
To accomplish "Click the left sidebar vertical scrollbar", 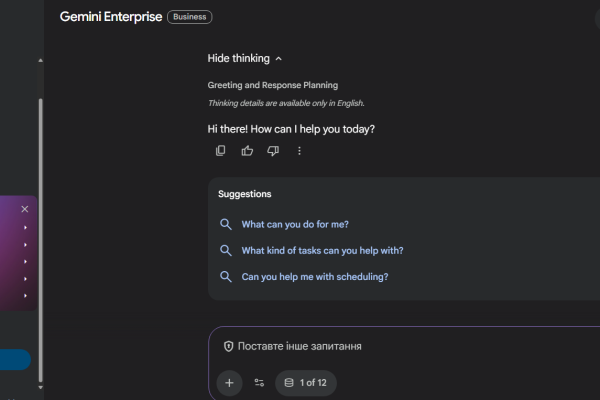I will [x=40, y=240].
